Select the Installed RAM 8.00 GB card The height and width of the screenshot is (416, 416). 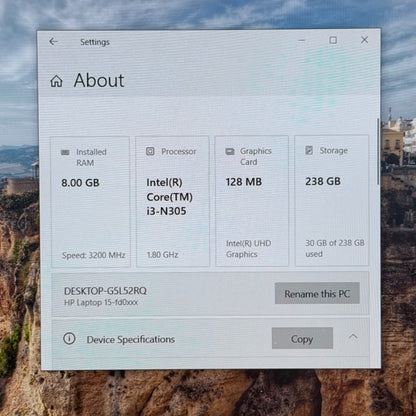[90, 202]
